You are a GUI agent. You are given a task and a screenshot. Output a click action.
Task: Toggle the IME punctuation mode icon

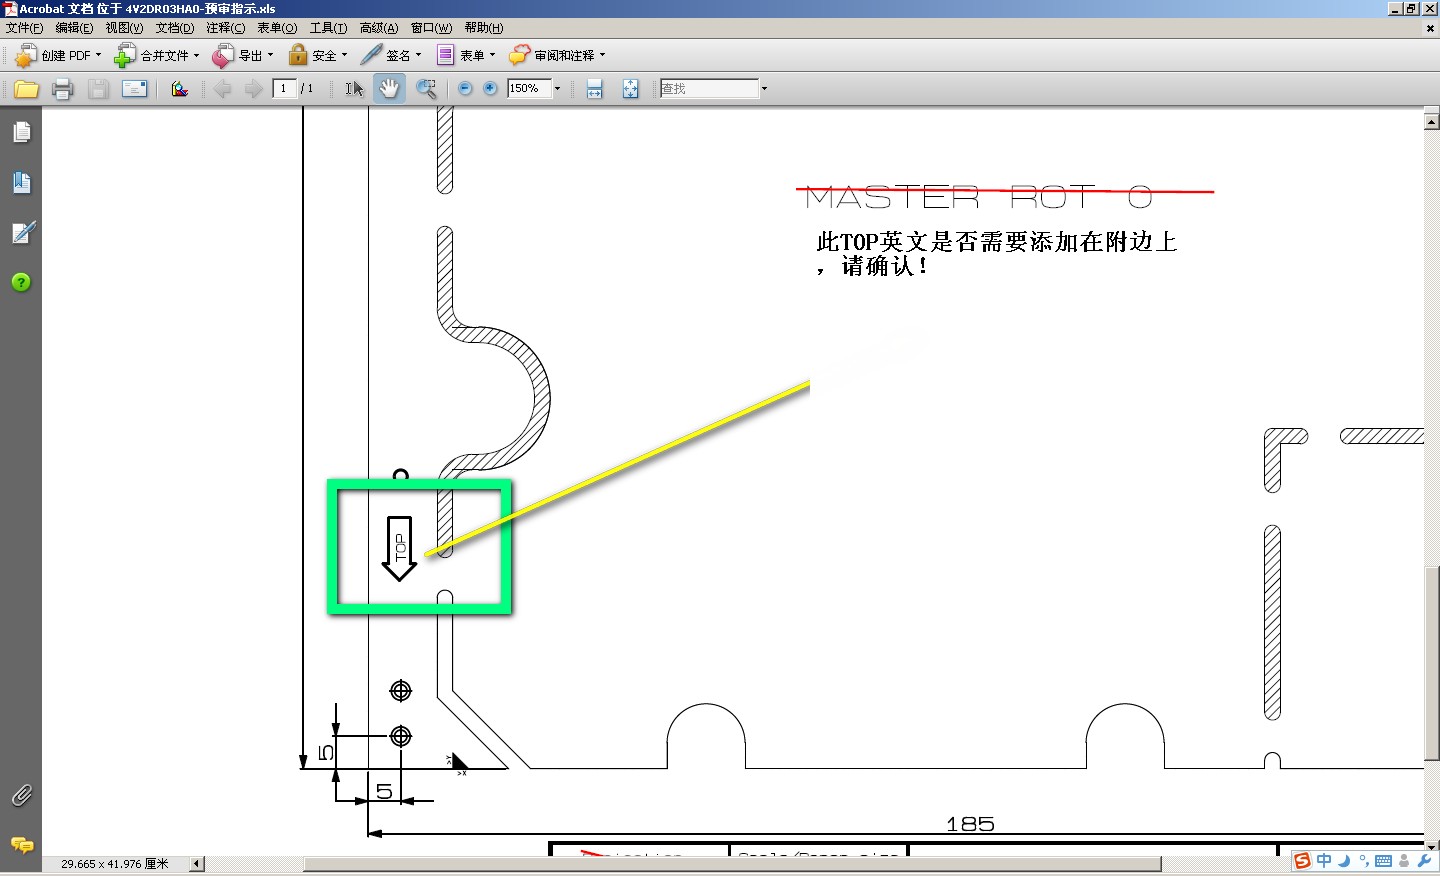[1364, 861]
